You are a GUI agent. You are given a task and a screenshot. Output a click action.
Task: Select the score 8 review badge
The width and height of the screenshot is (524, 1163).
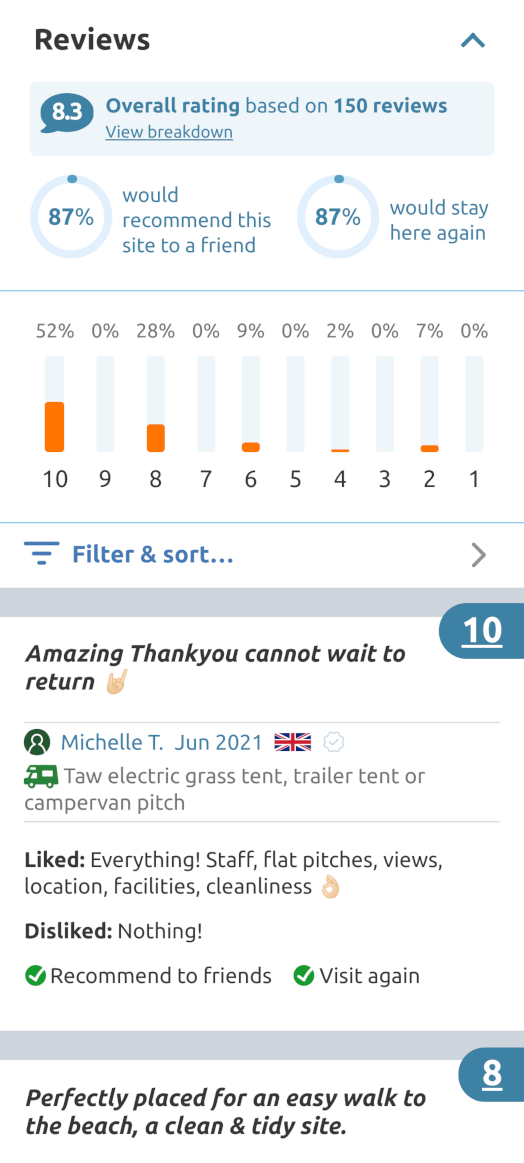click(491, 1074)
